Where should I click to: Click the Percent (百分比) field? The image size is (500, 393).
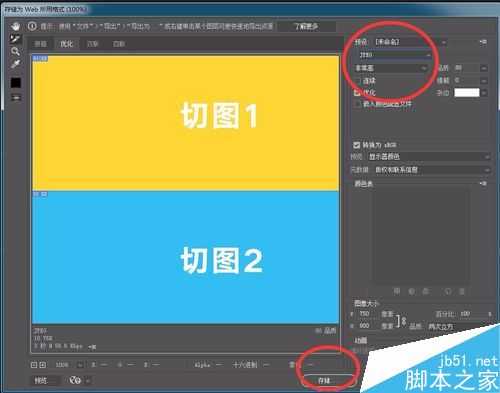[x=472, y=314]
